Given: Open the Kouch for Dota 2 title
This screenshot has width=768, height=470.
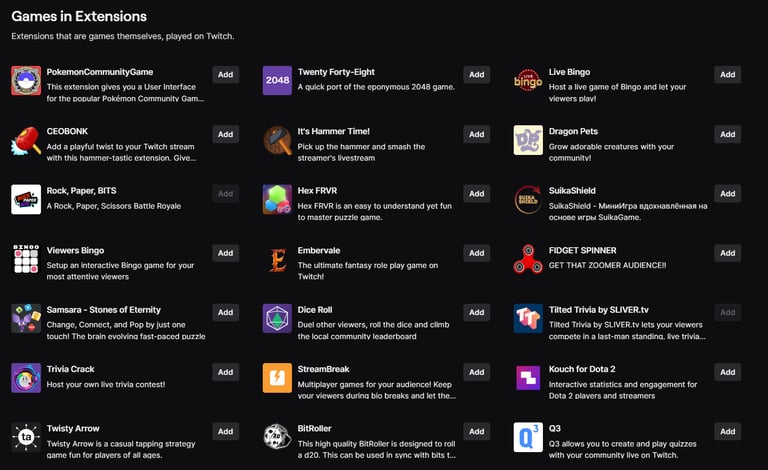Looking at the screenshot, I should click(x=582, y=369).
